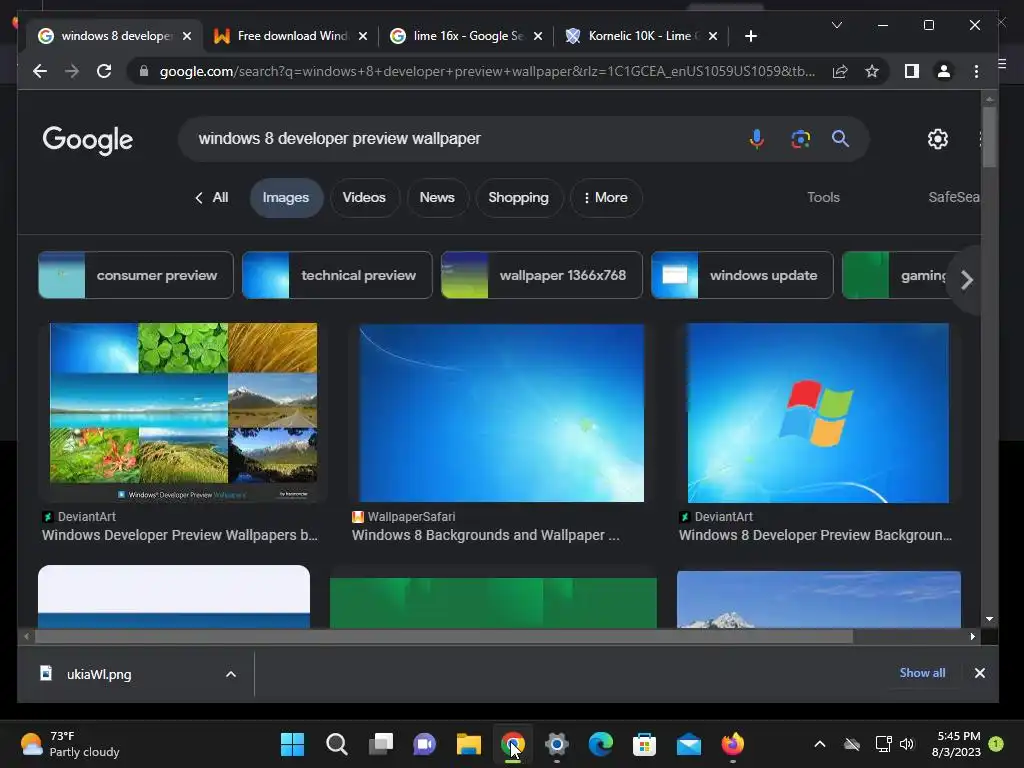
Task: Bookmark this tab with star icon
Action: (x=872, y=71)
